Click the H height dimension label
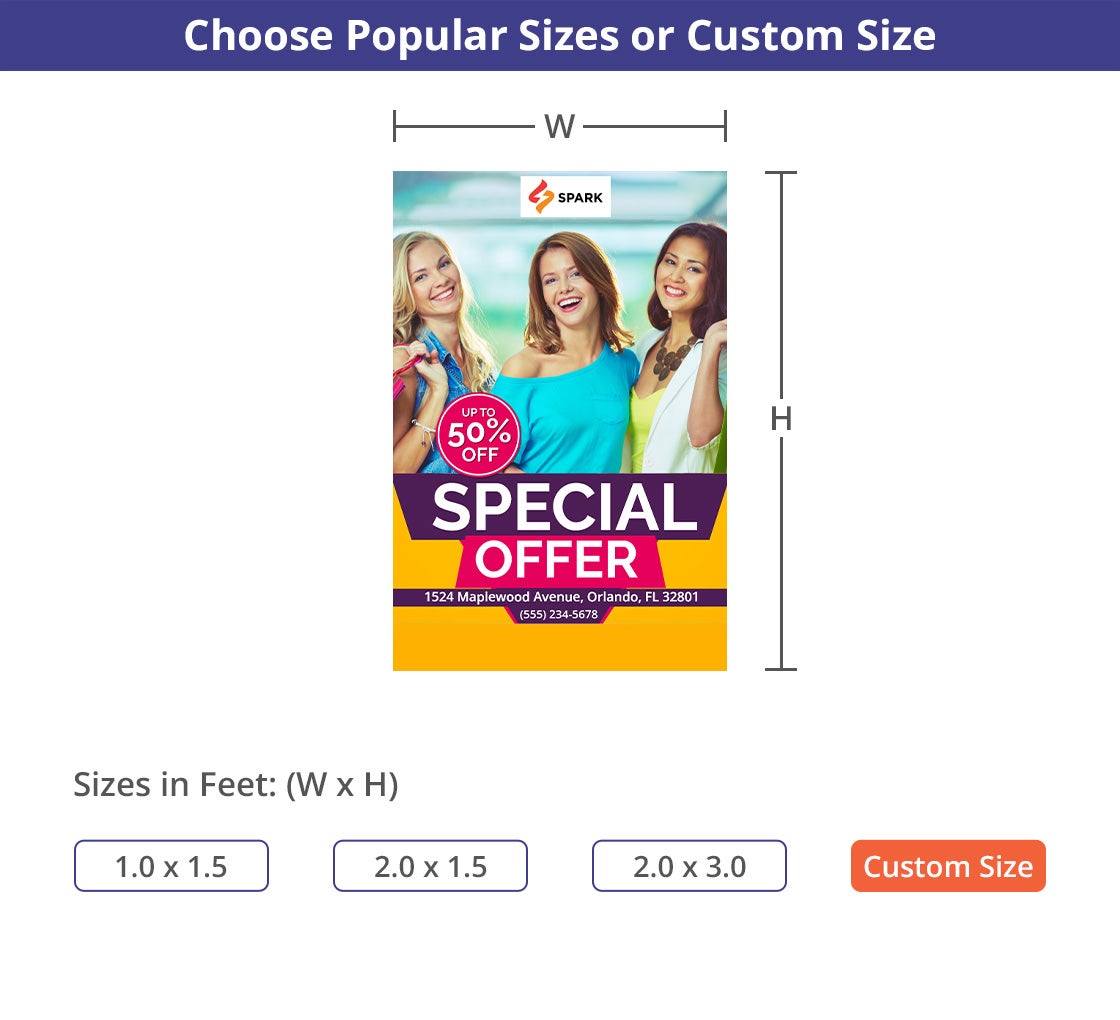This screenshot has height=1020, width=1120. tap(781, 420)
